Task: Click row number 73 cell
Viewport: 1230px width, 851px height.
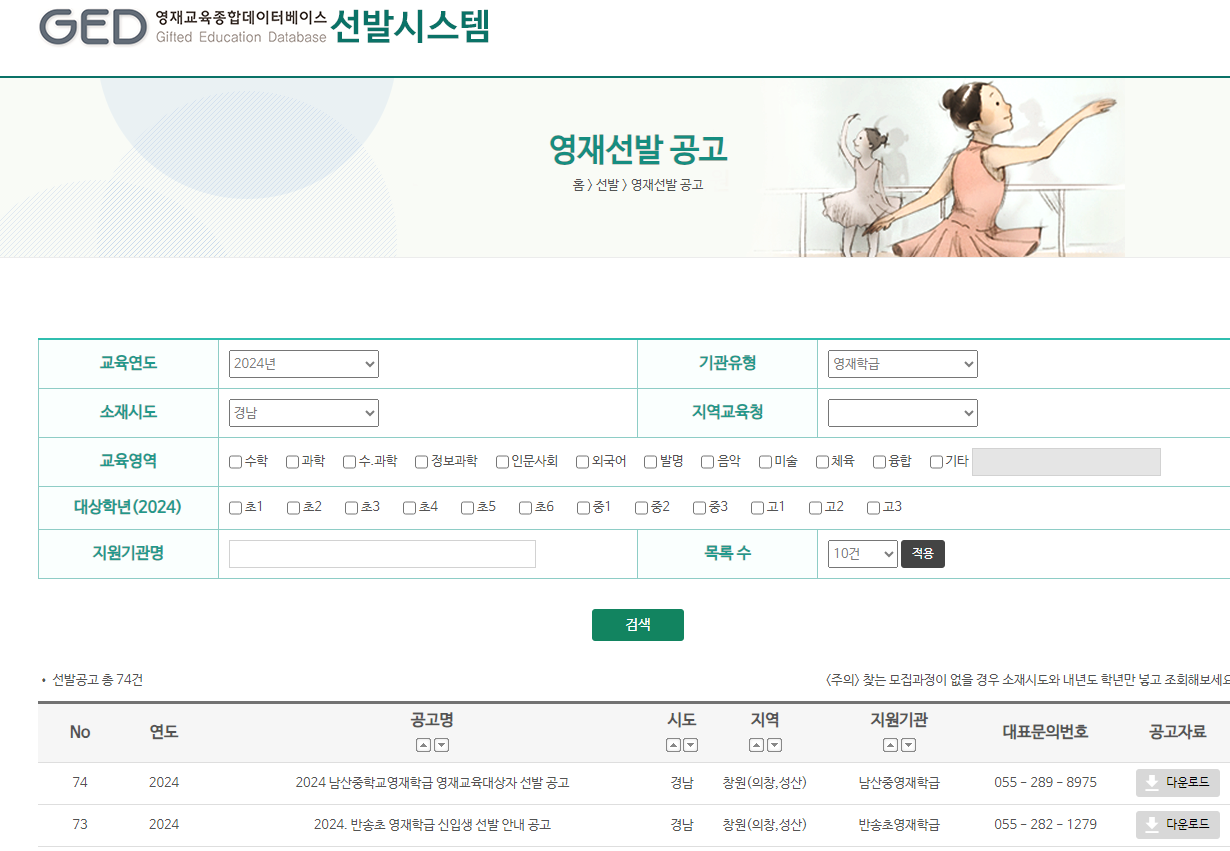Action: [80, 825]
